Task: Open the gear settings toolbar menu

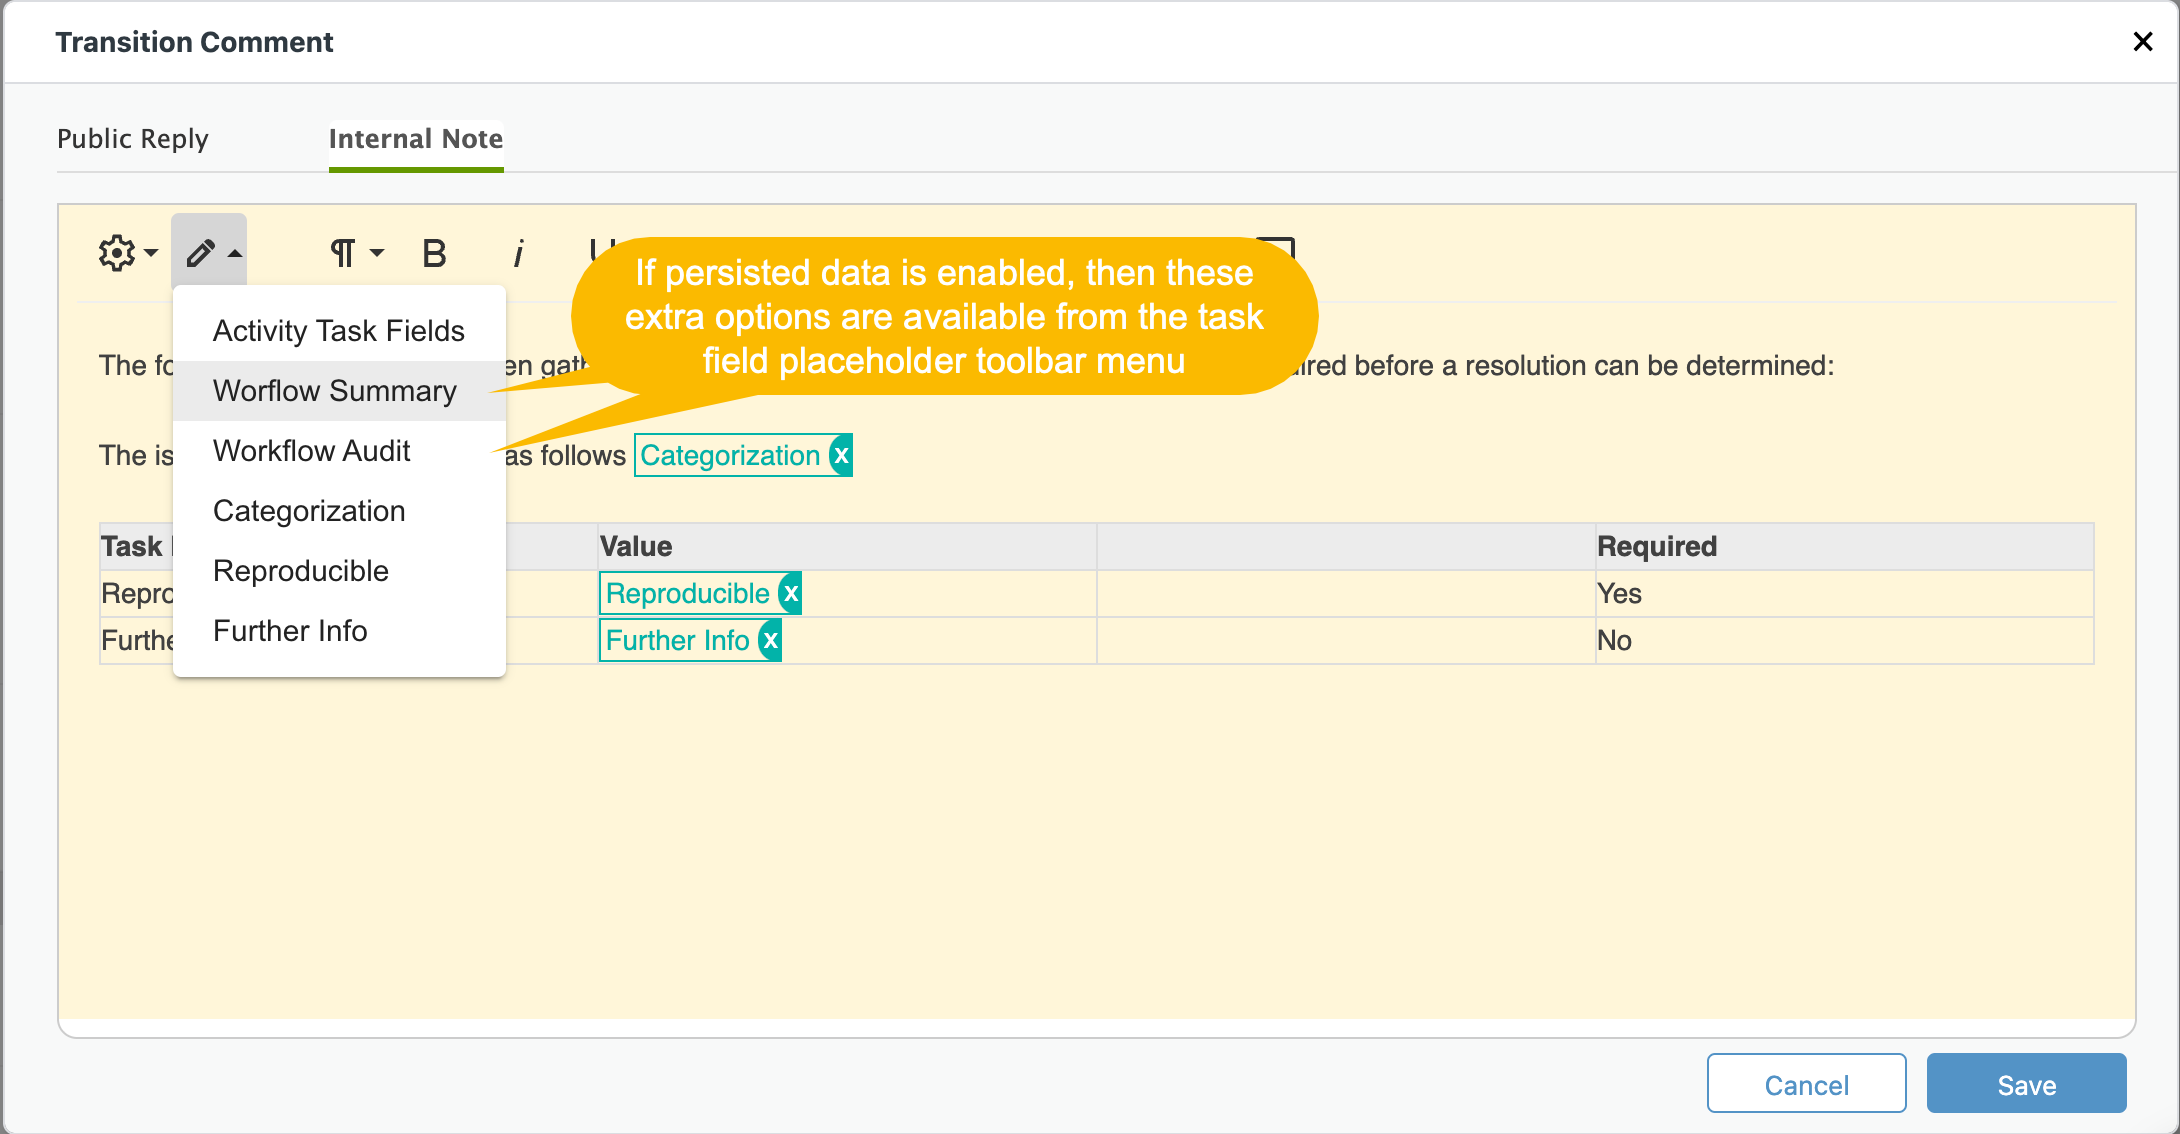Action: click(128, 253)
